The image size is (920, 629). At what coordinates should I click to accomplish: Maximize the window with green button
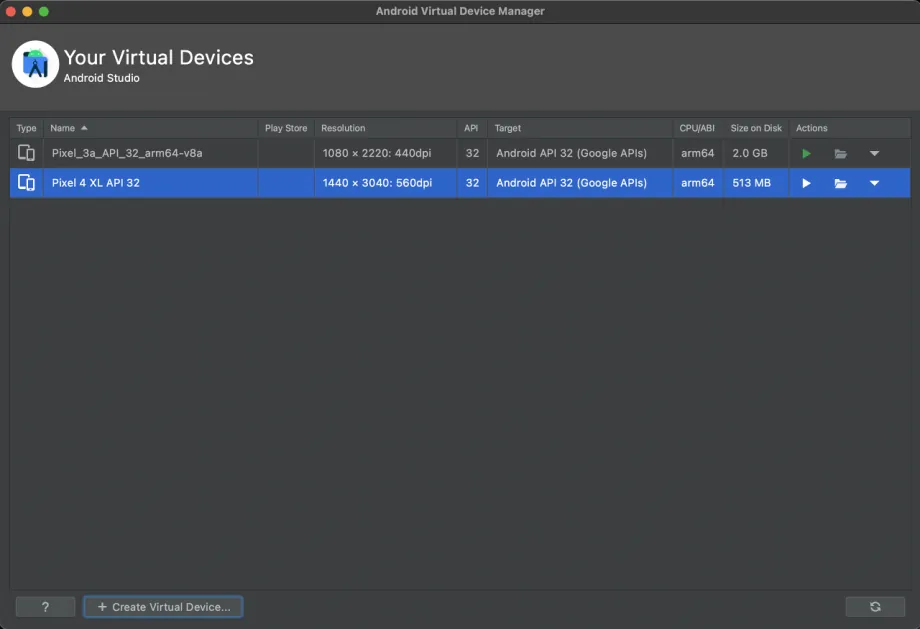tap(43, 11)
